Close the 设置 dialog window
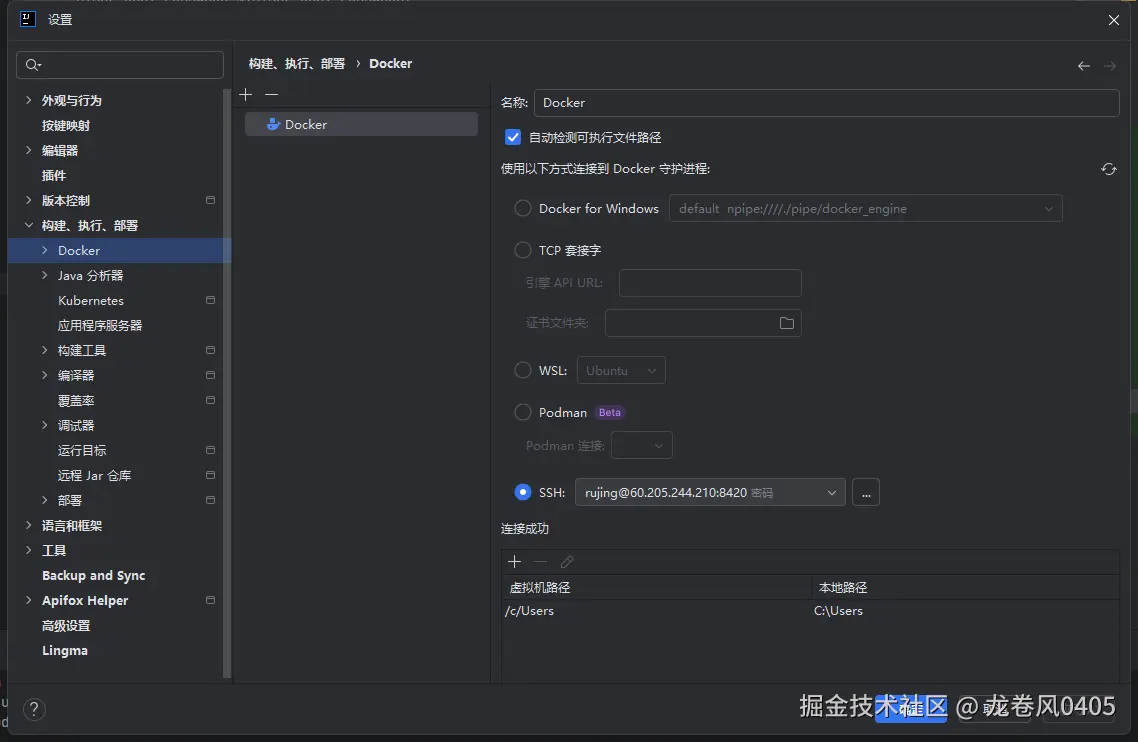Image resolution: width=1138 pixels, height=742 pixels. click(x=1114, y=20)
